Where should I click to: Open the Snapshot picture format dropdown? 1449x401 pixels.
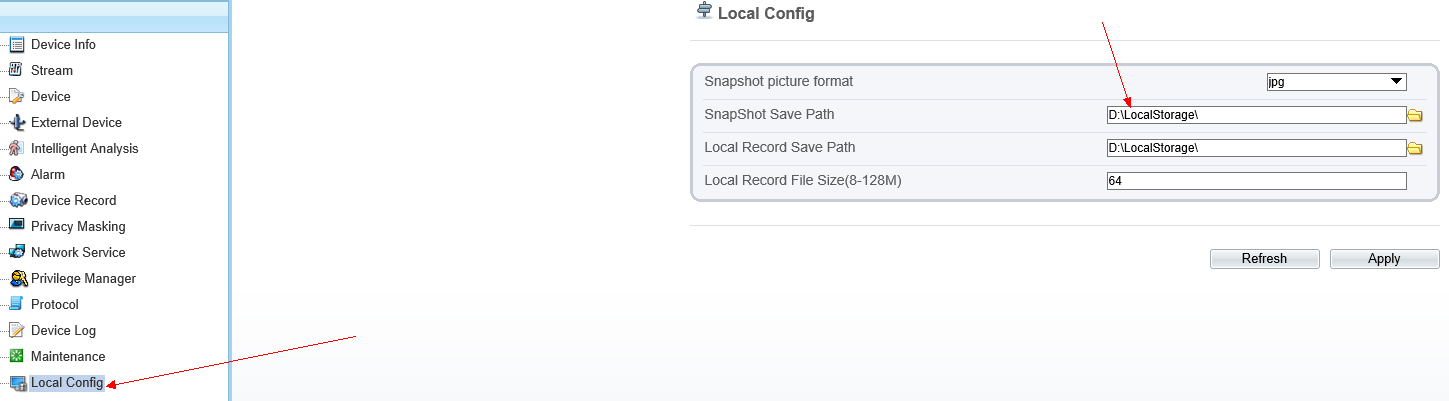tap(1336, 82)
